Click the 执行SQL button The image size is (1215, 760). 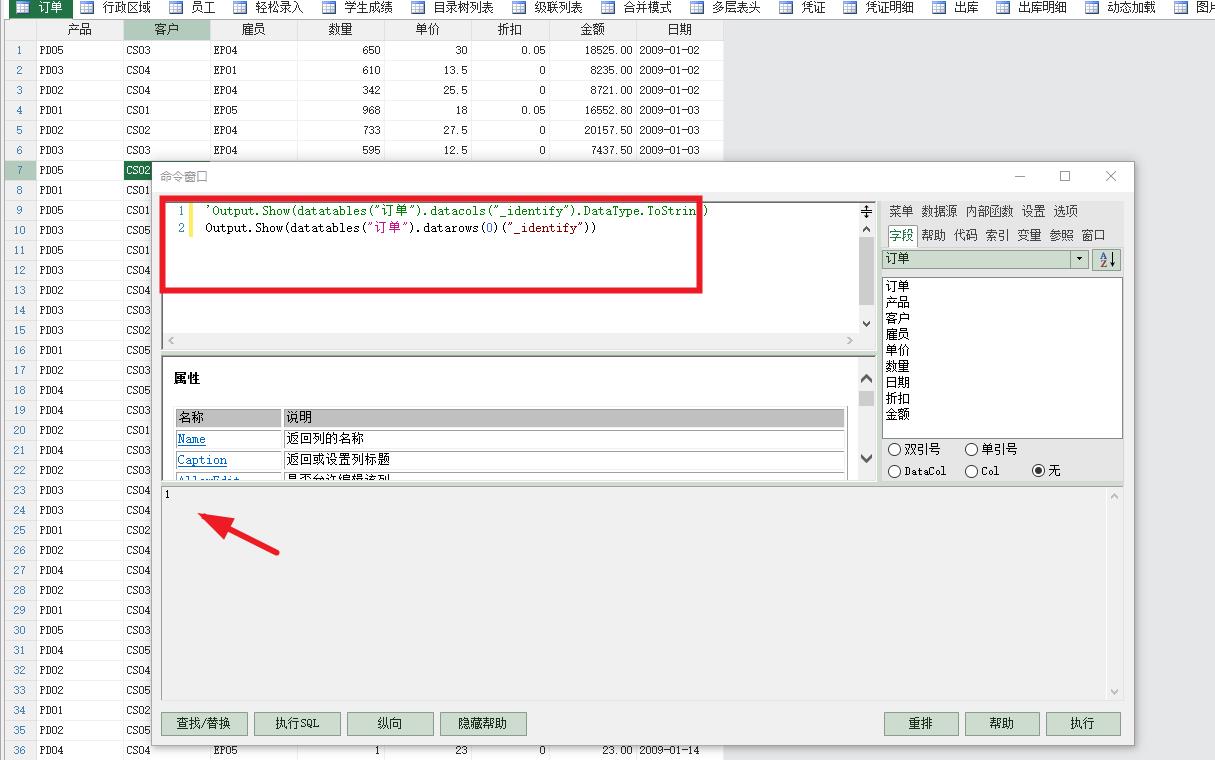(297, 723)
